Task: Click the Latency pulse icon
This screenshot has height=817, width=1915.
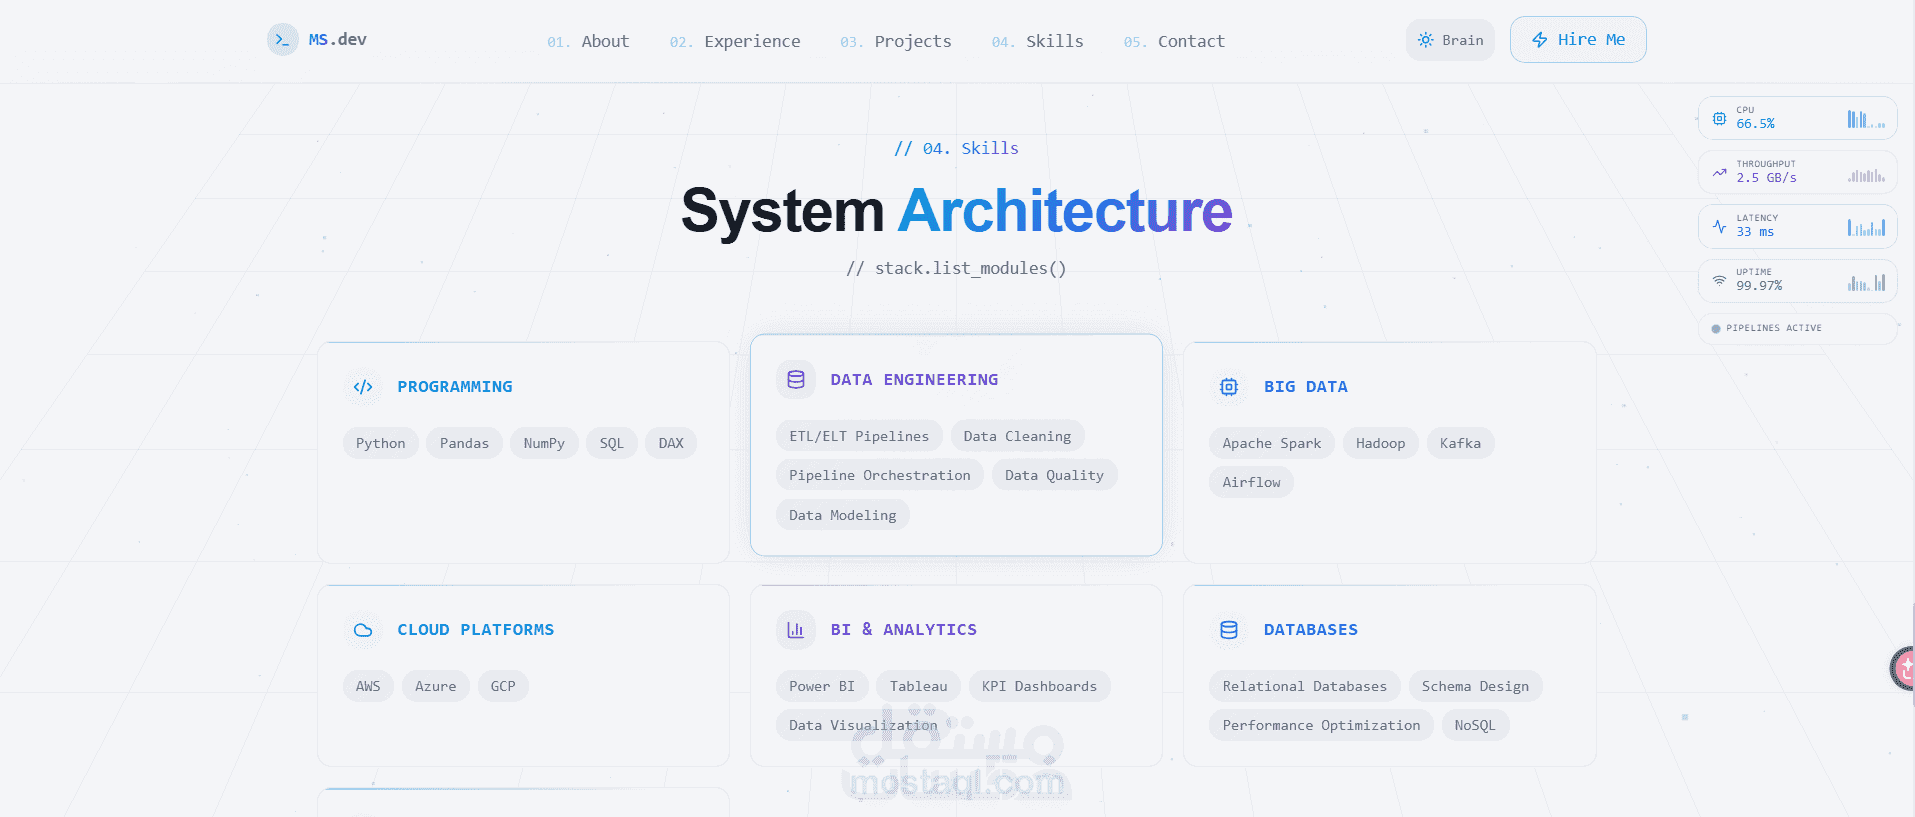Action: pyautogui.click(x=1719, y=226)
